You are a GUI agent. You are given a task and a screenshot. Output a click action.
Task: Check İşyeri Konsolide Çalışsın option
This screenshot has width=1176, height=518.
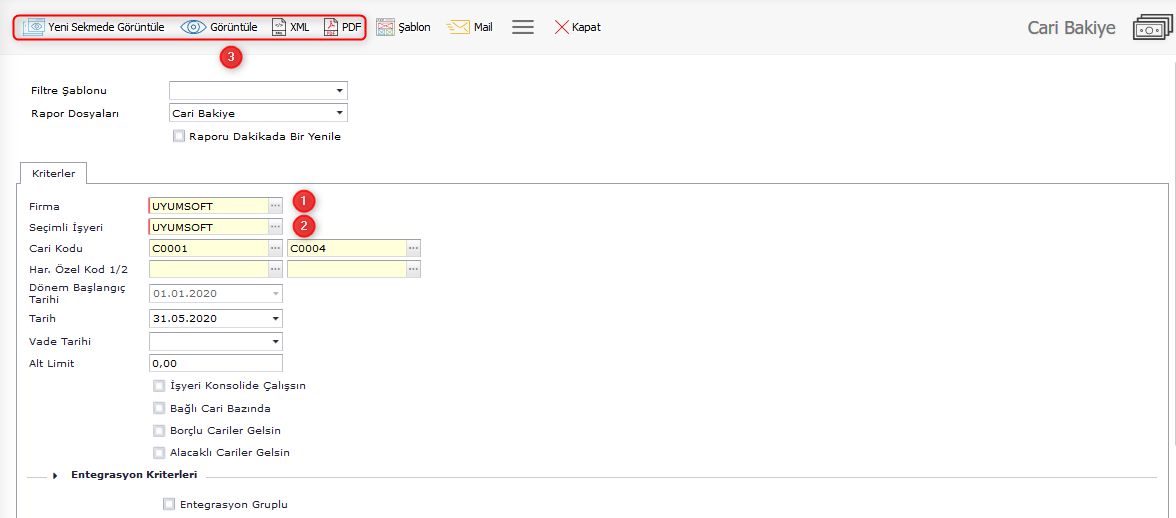(x=159, y=385)
